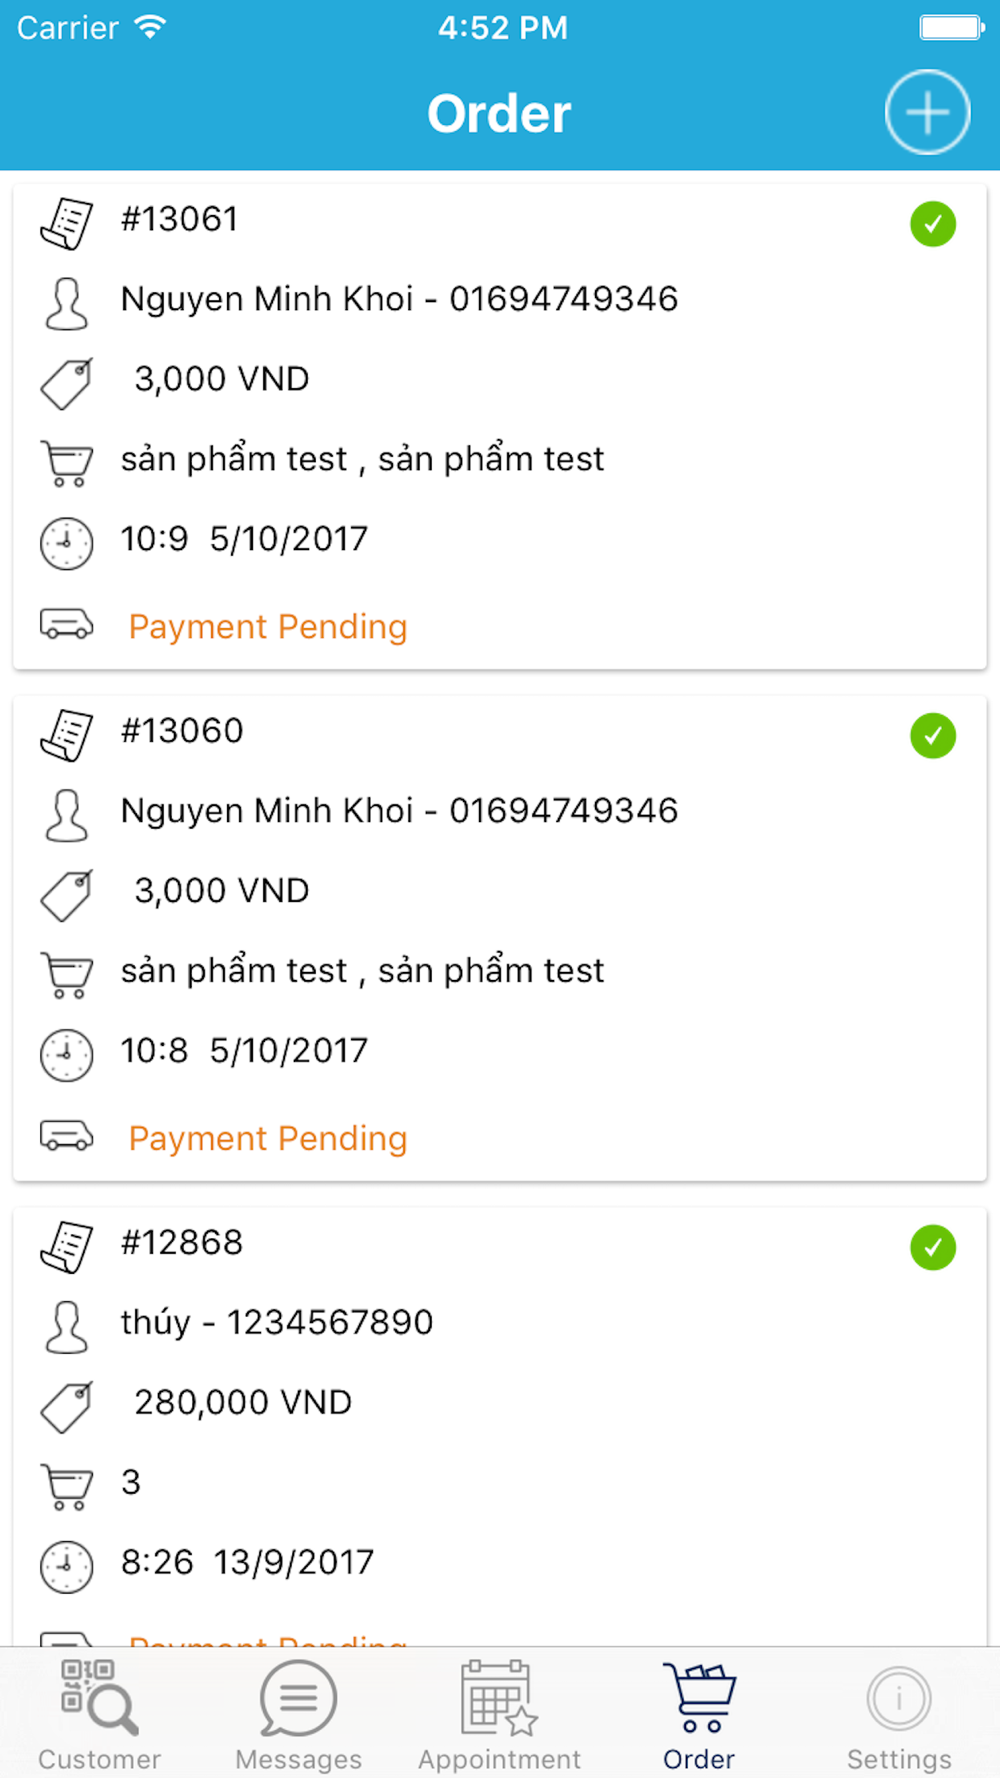Click clock icon beside 10:9 5/10/2017

coord(66,544)
